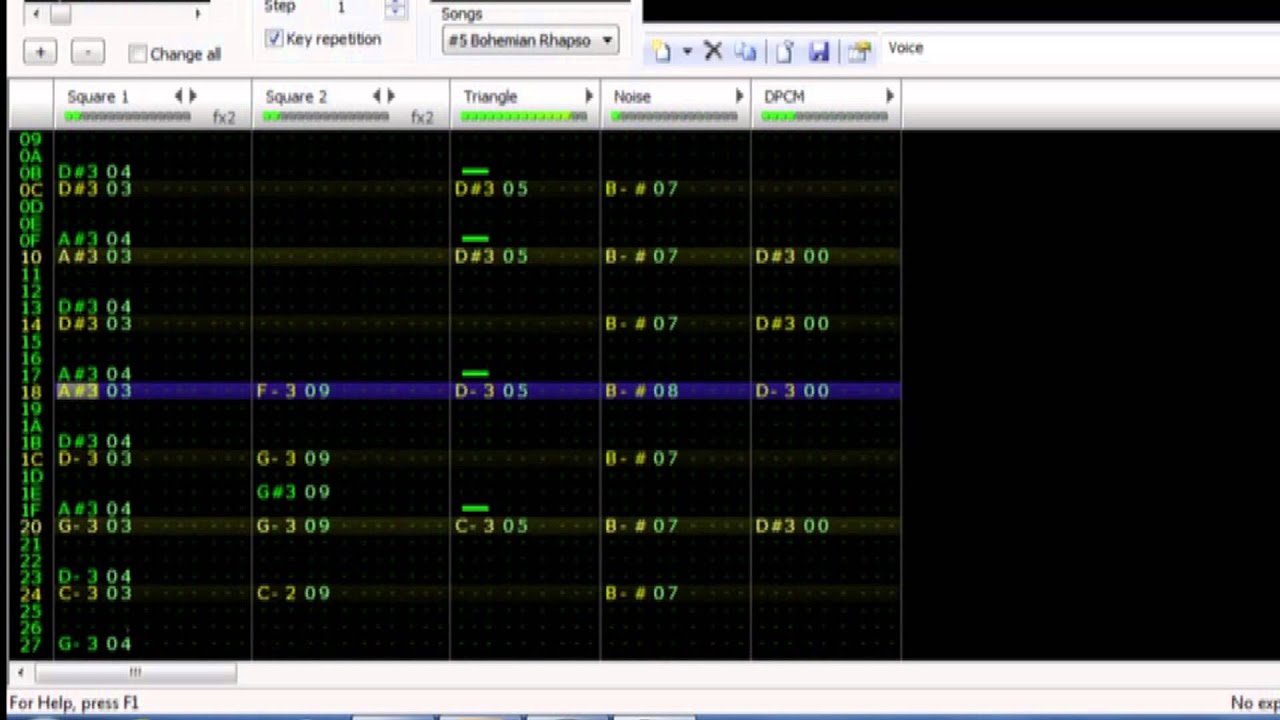The width and height of the screenshot is (1280, 720).
Task: Select the G- 3 03 note in Square 1
Action: coord(95,526)
